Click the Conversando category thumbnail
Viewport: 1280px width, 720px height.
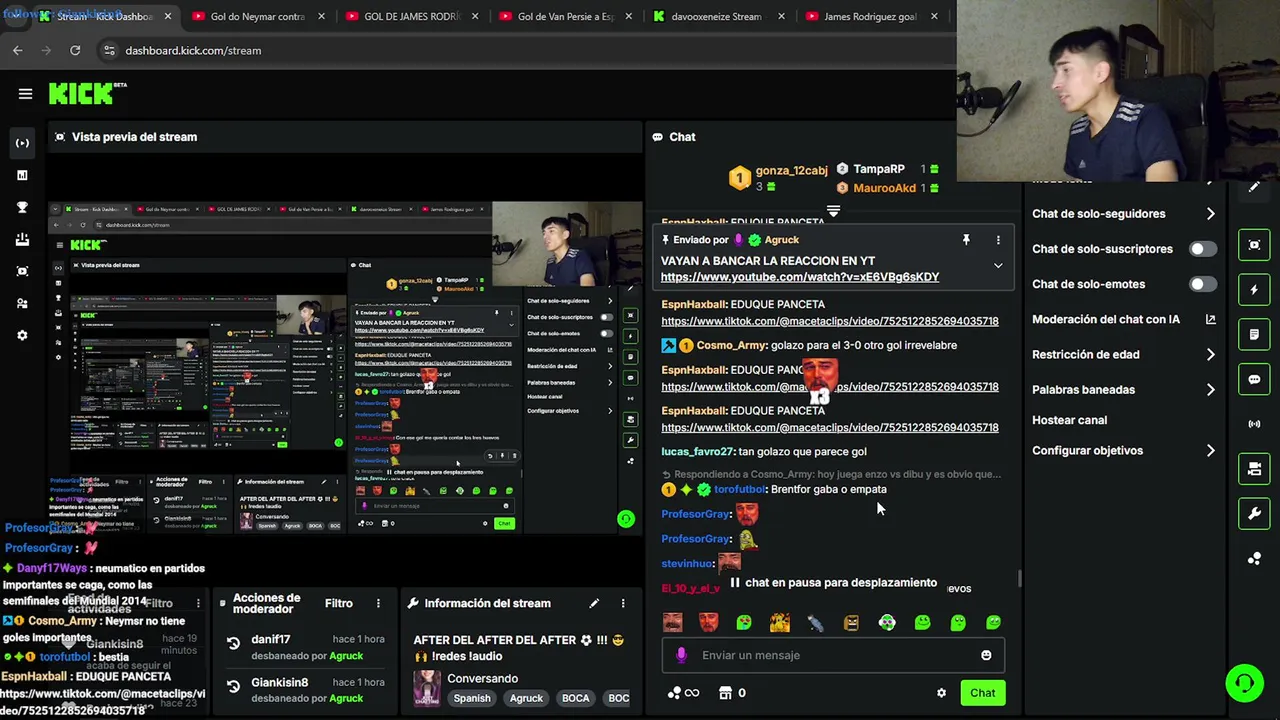427,688
